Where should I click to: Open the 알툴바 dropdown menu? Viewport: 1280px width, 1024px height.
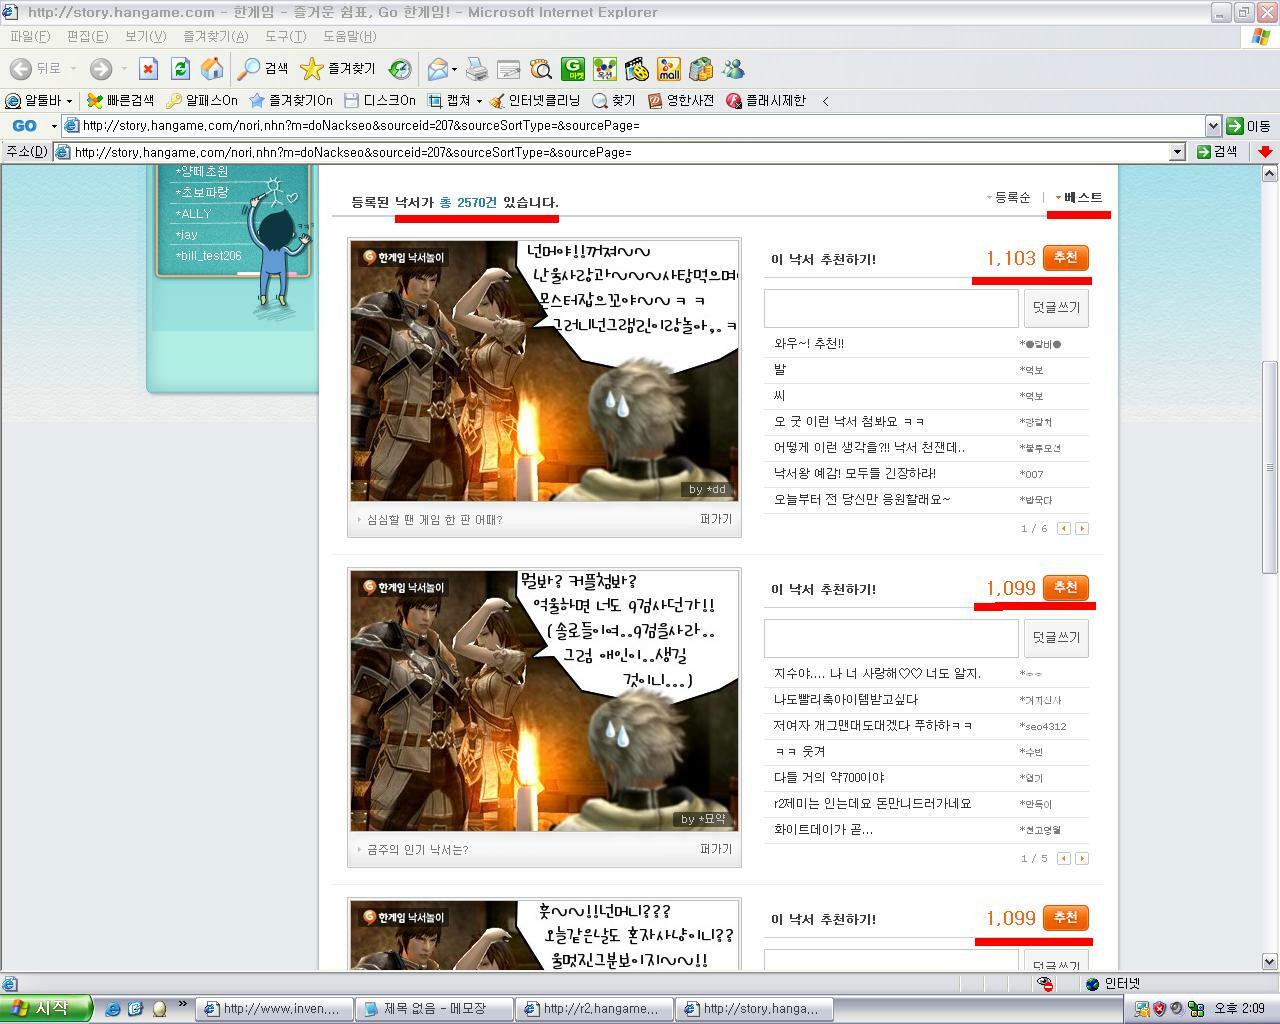tap(69, 101)
